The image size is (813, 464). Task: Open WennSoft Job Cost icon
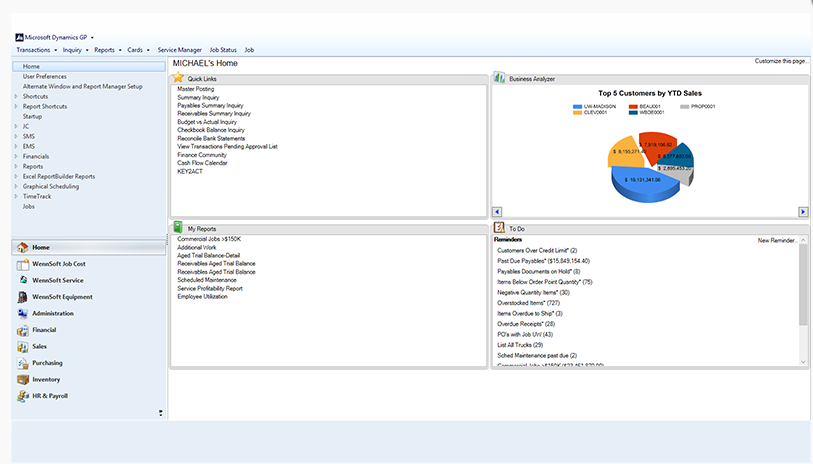tap(22, 264)
